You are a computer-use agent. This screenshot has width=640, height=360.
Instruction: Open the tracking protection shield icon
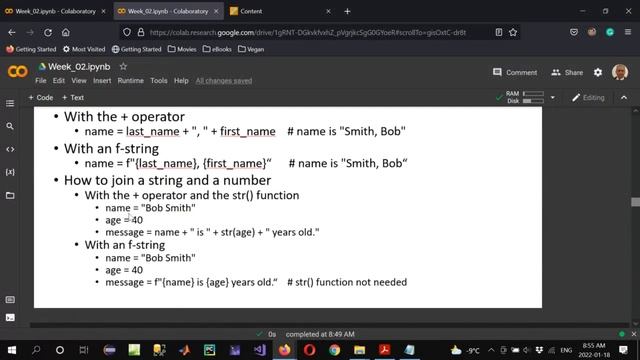127,32
